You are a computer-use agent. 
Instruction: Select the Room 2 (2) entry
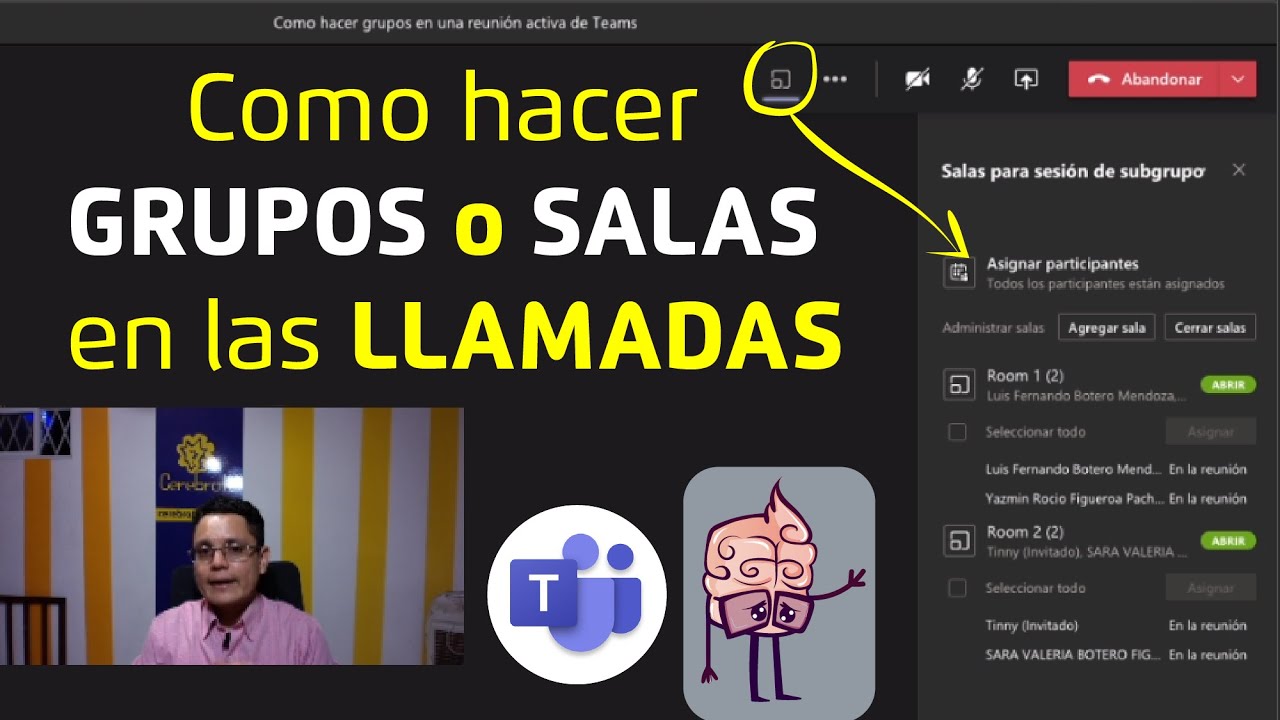point(1025,532)
